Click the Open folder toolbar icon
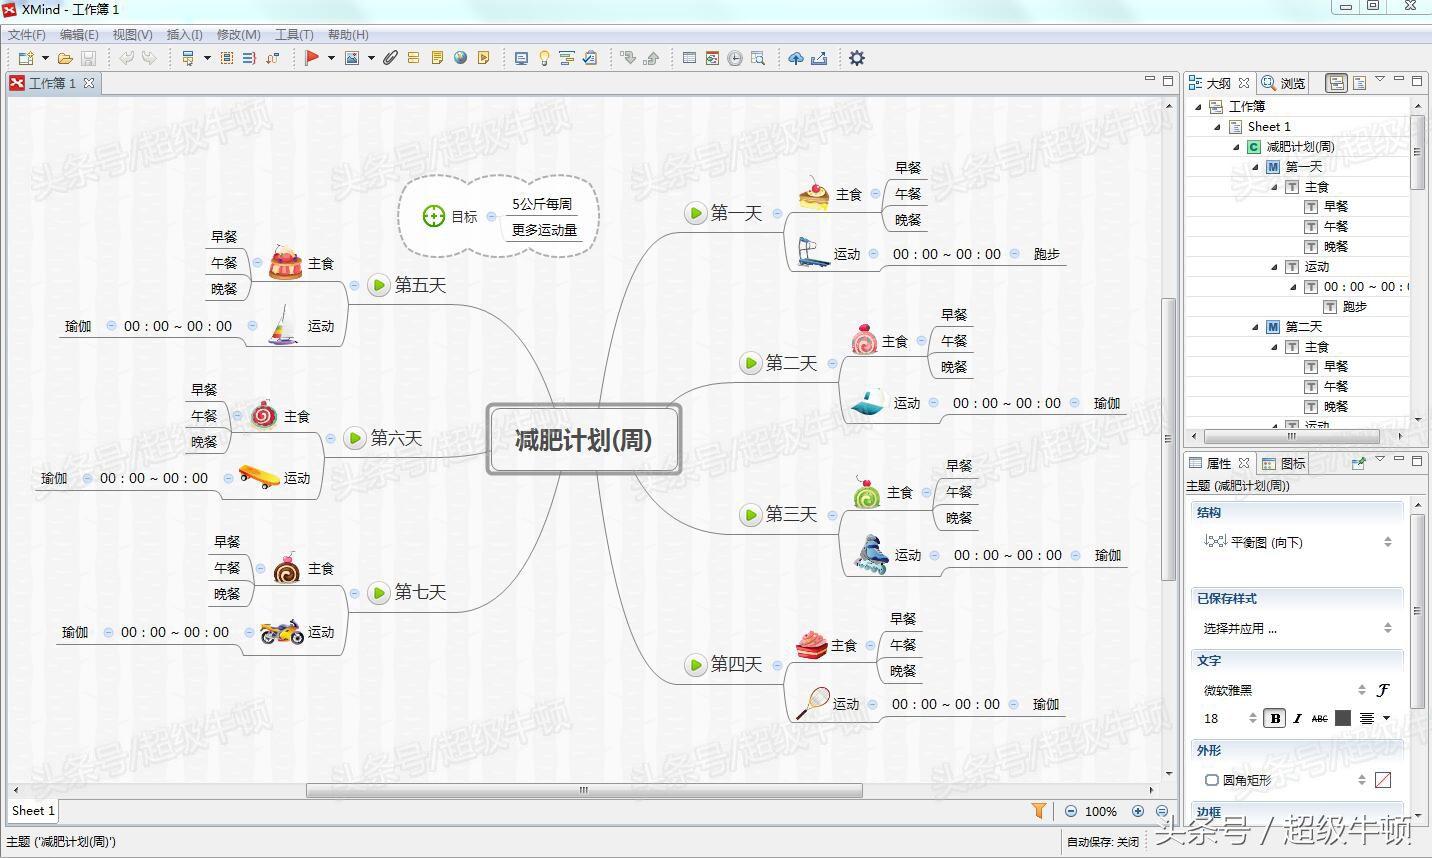The image size is (1432, 858). tap(65, 58)
